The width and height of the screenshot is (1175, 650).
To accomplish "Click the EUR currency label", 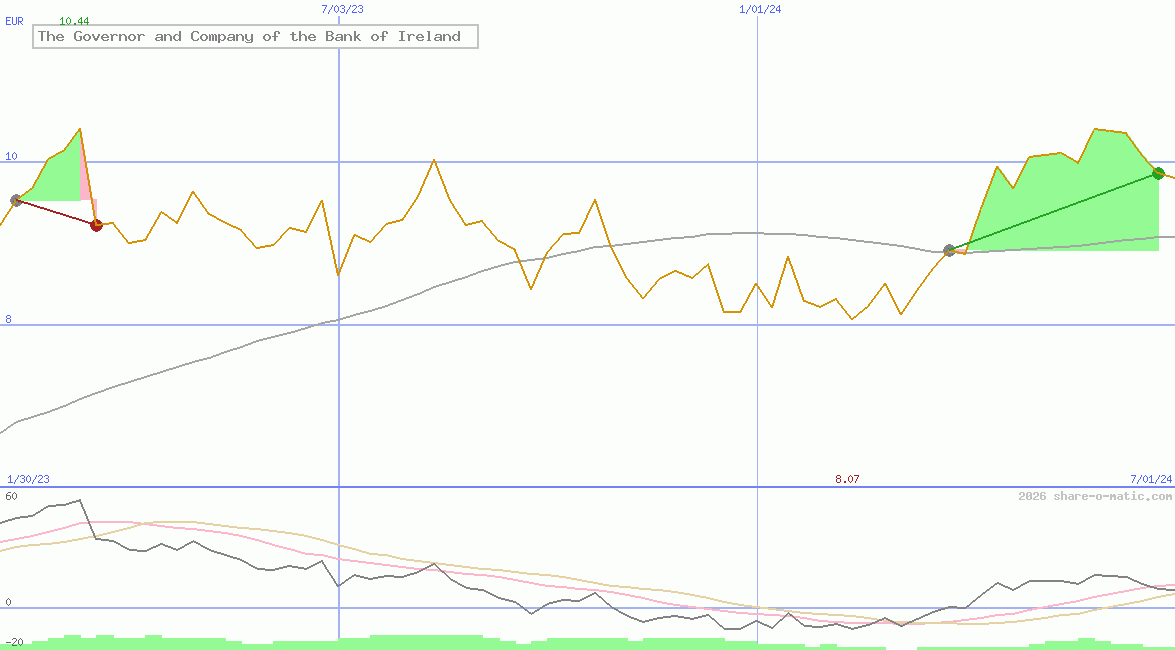I will 14,21.
